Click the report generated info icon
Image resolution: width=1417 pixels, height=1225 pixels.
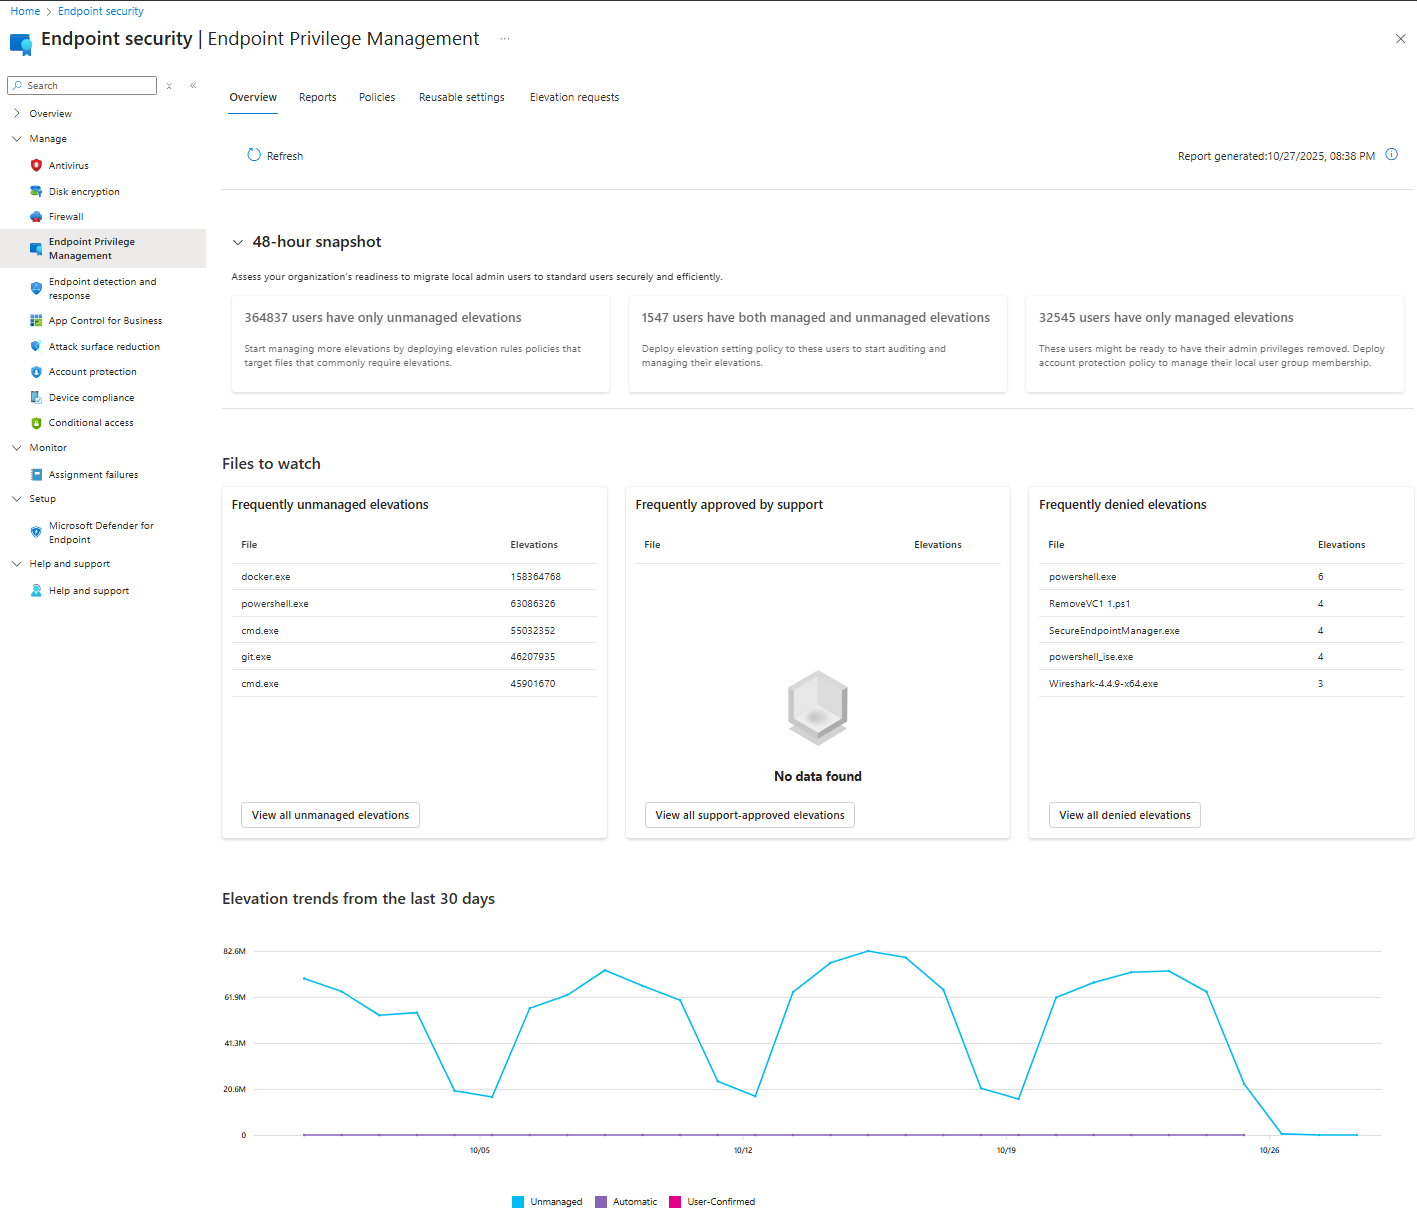(x=1391, y=155)
